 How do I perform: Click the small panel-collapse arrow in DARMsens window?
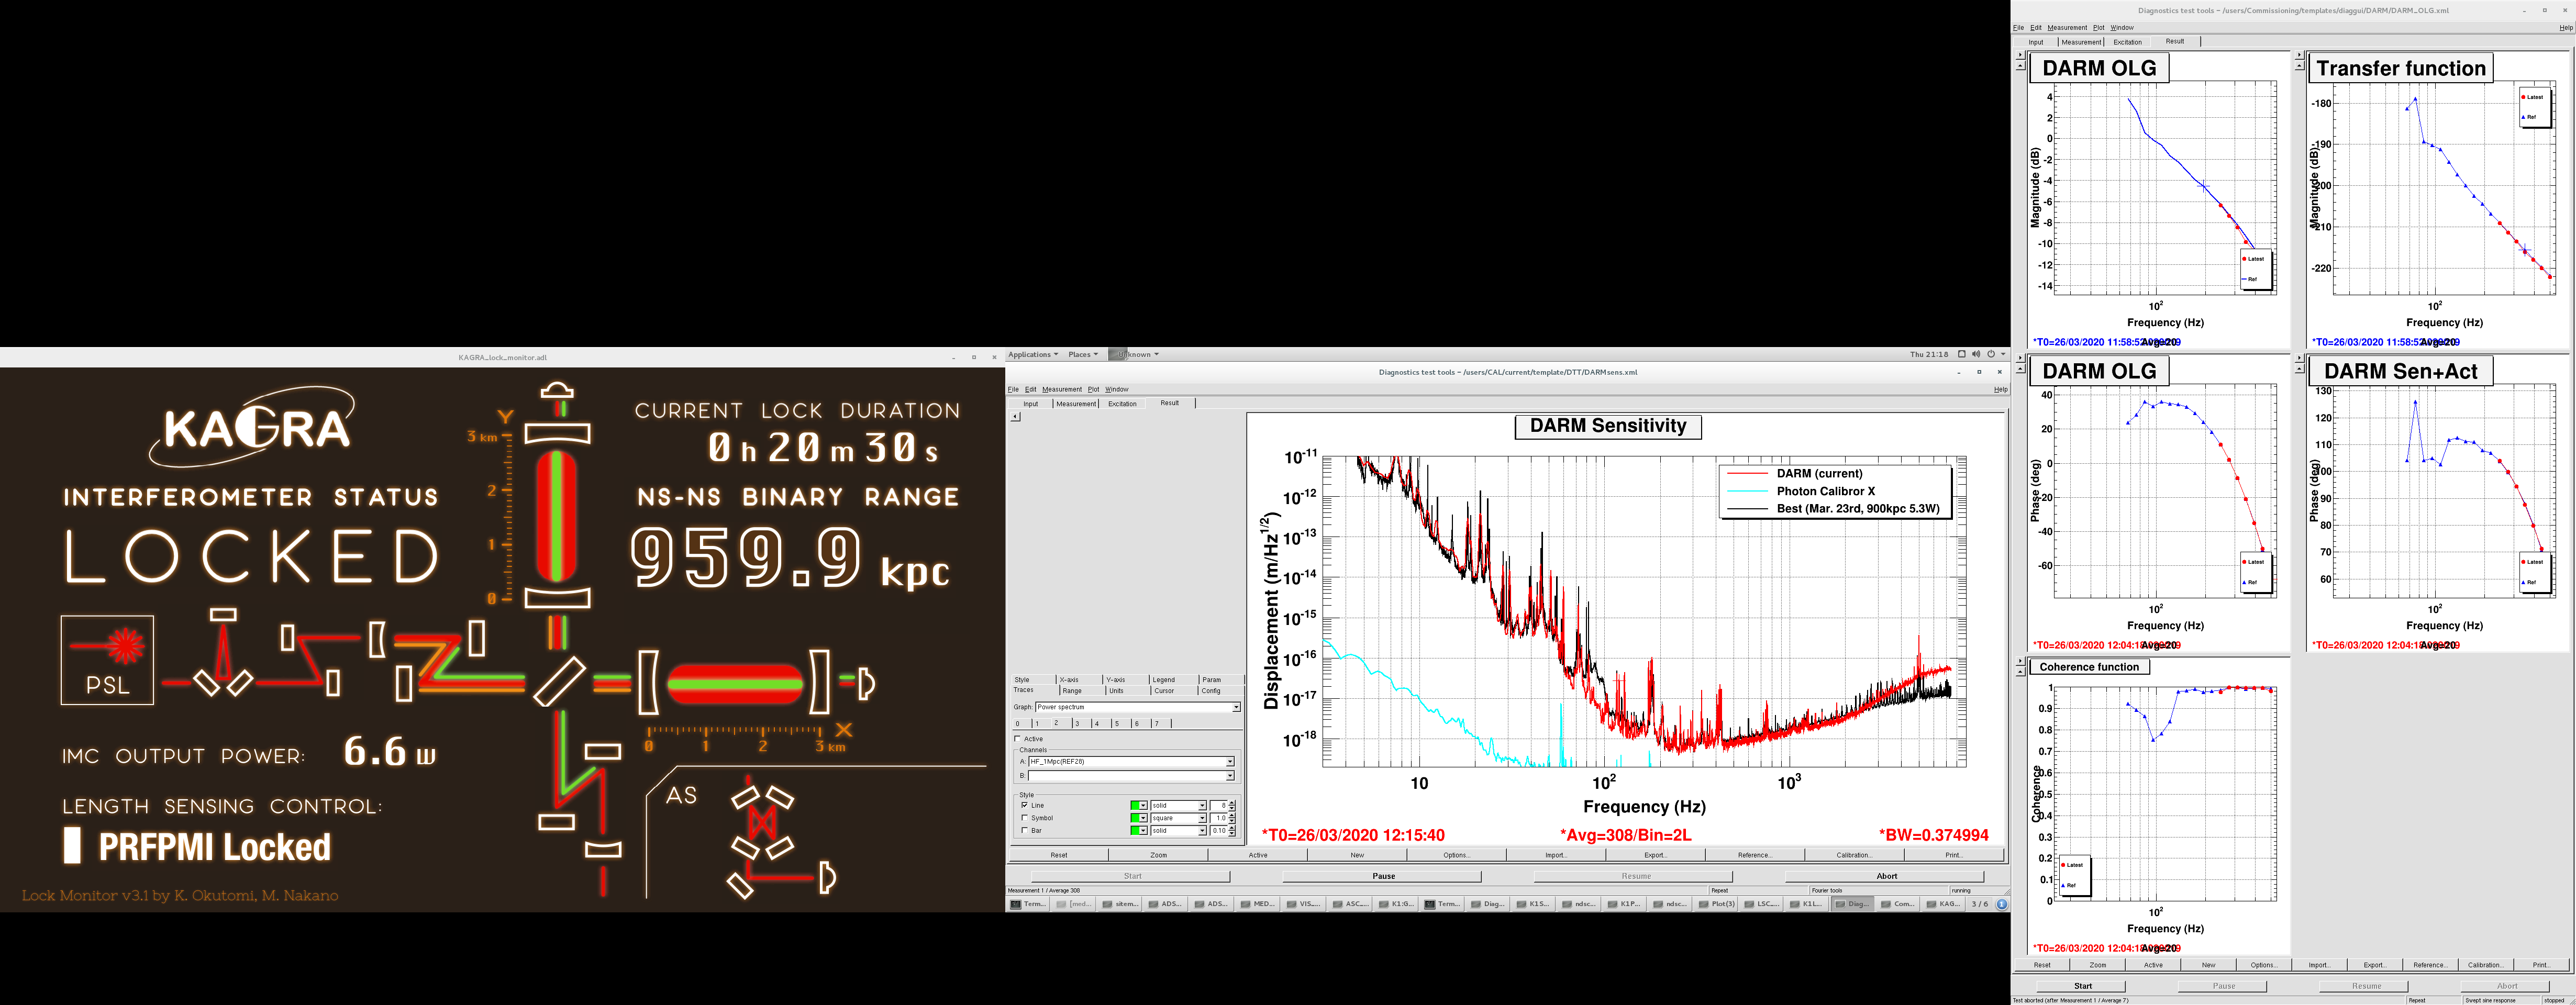point(1015,416)
